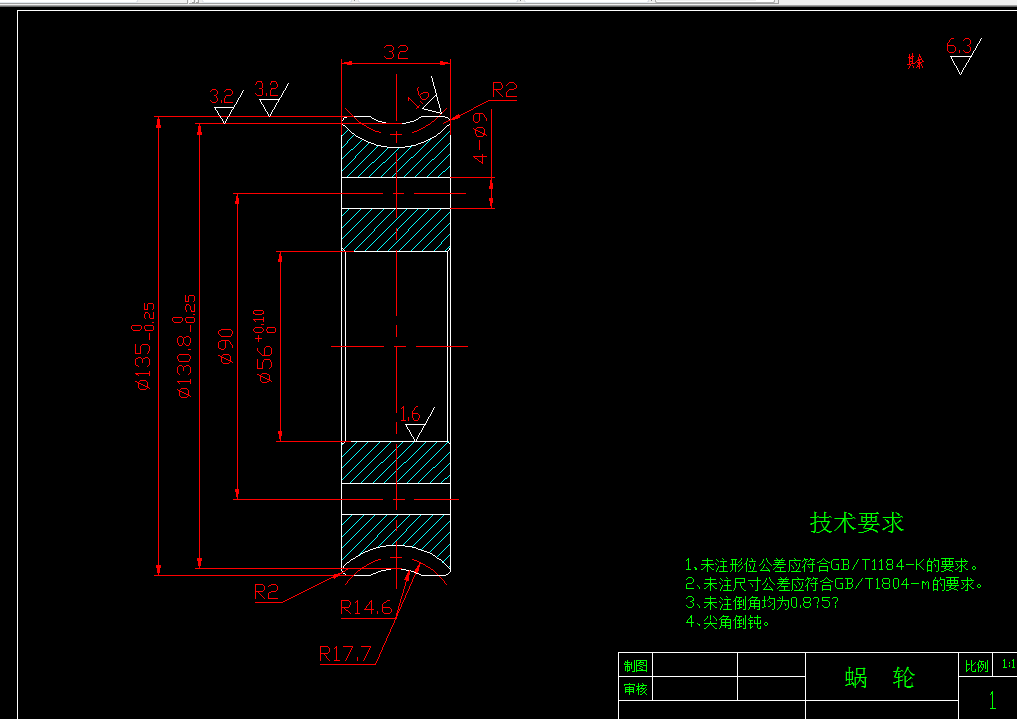Select the ø135 outer diameter dimension

(145, 346)
